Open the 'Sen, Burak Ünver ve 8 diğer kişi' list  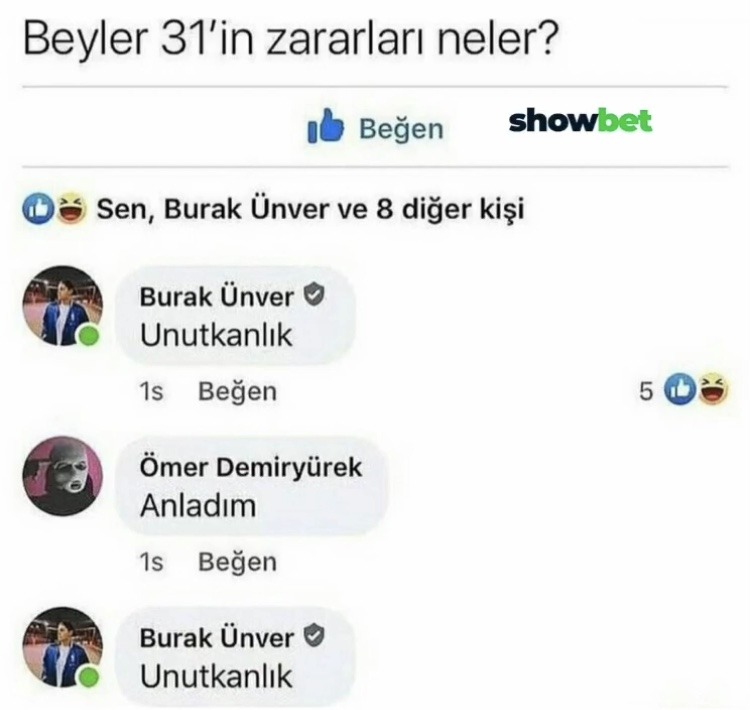310,209
